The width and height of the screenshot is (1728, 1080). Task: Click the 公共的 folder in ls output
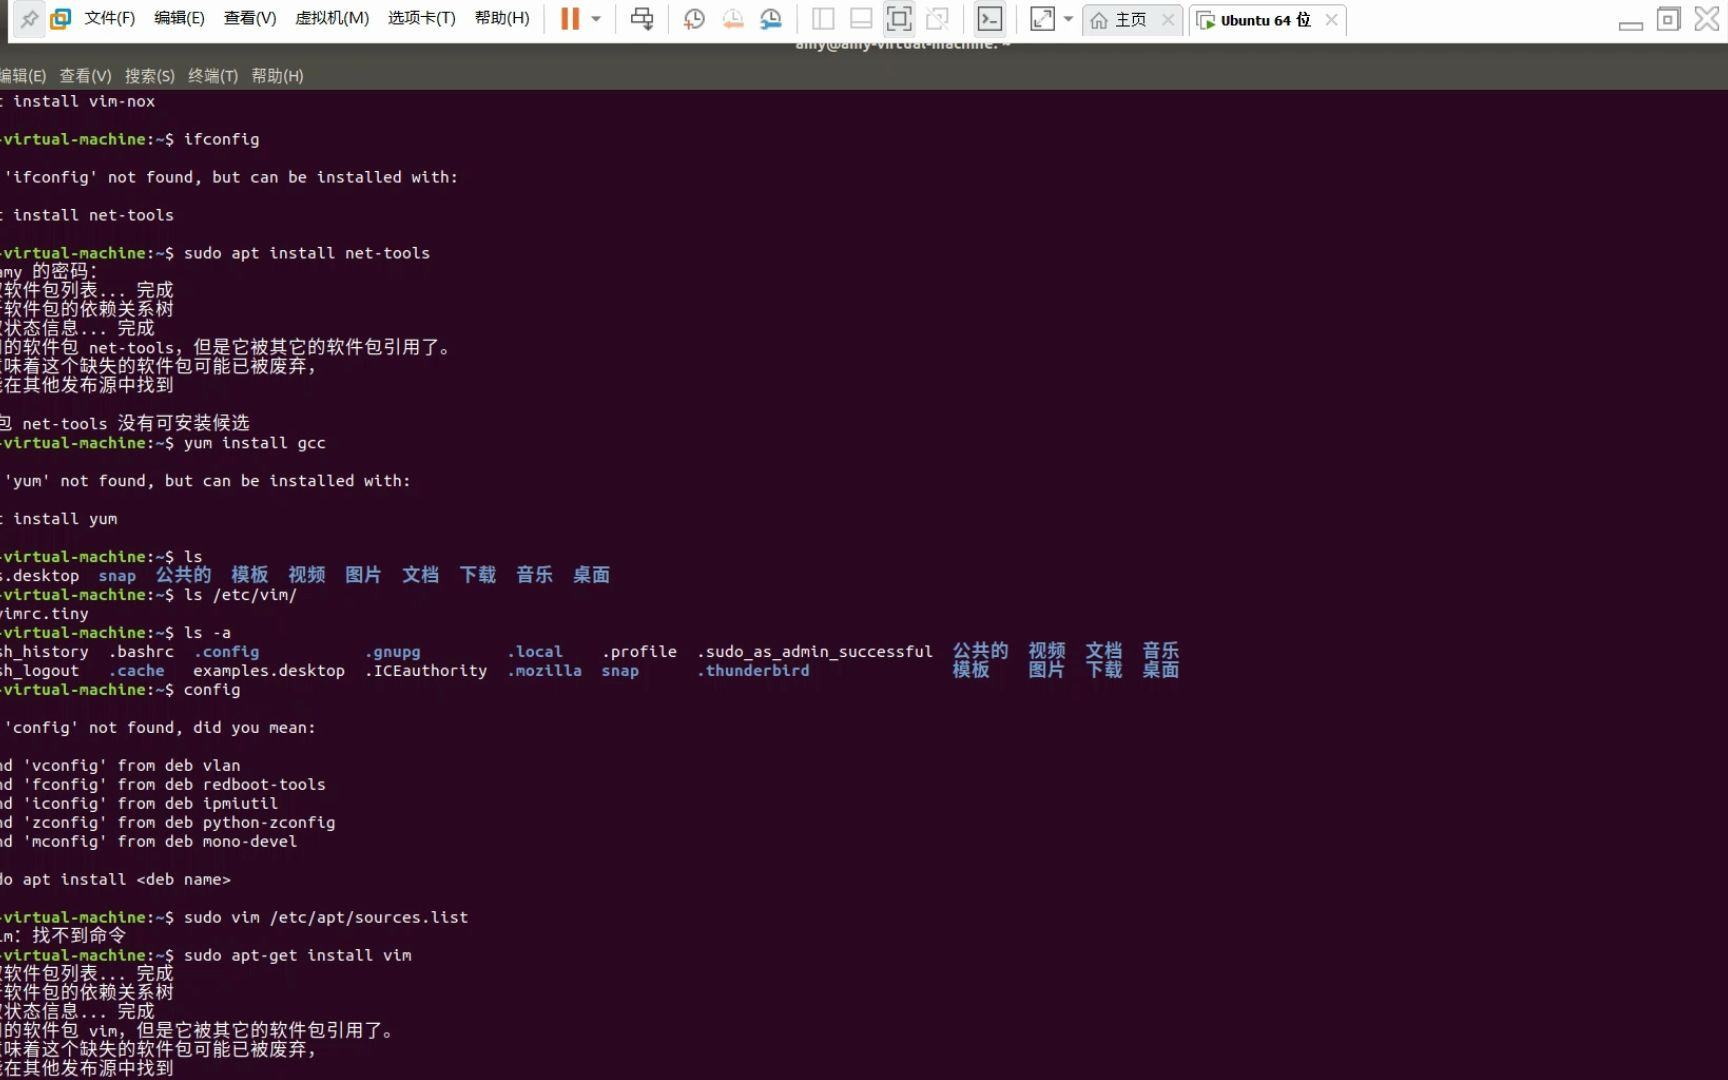(x=183, y=575)
